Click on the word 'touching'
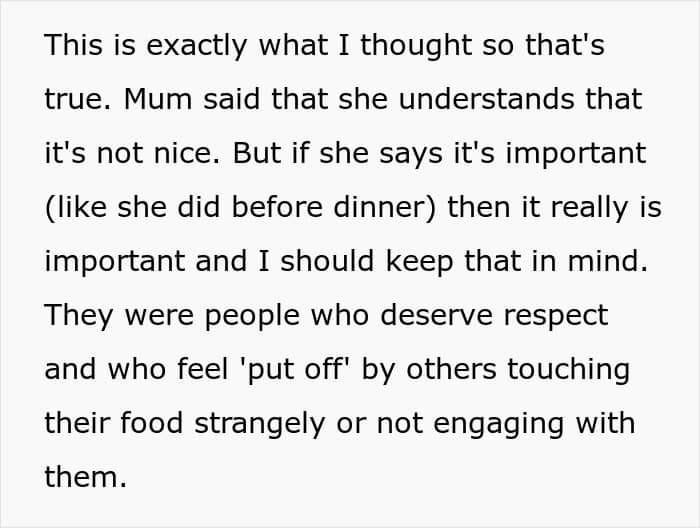 point(568,370)
